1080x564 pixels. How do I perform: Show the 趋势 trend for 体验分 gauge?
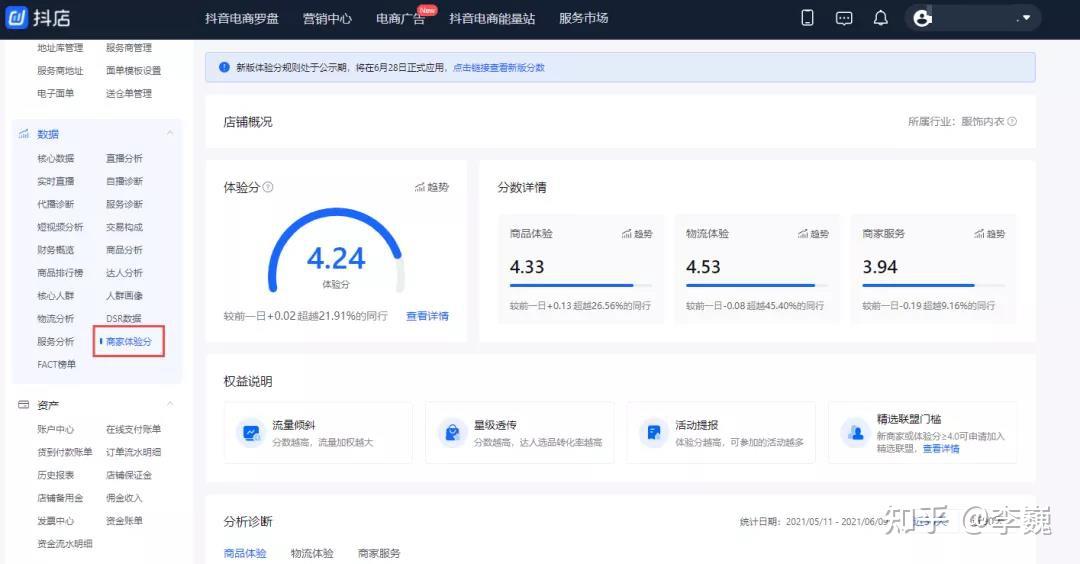point(432,187)
